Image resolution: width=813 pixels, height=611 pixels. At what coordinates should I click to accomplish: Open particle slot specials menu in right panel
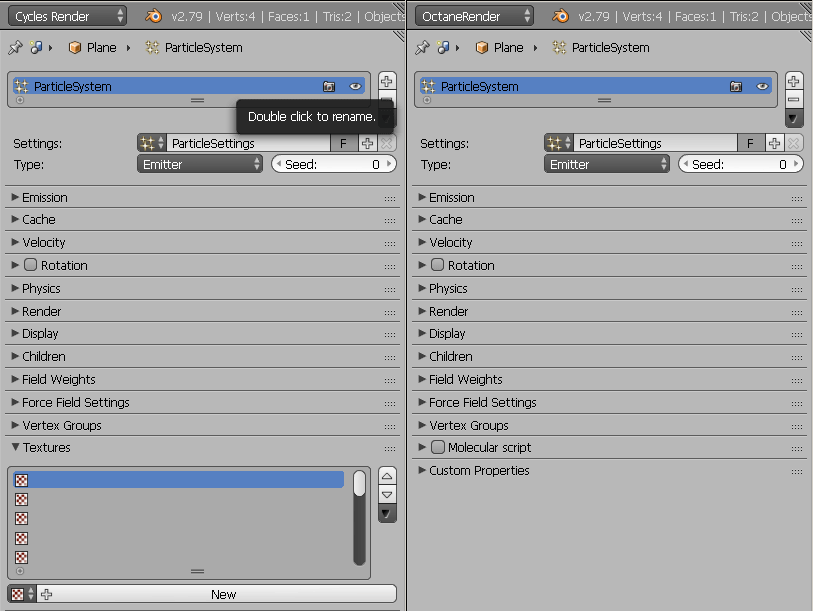coord(793,118)
